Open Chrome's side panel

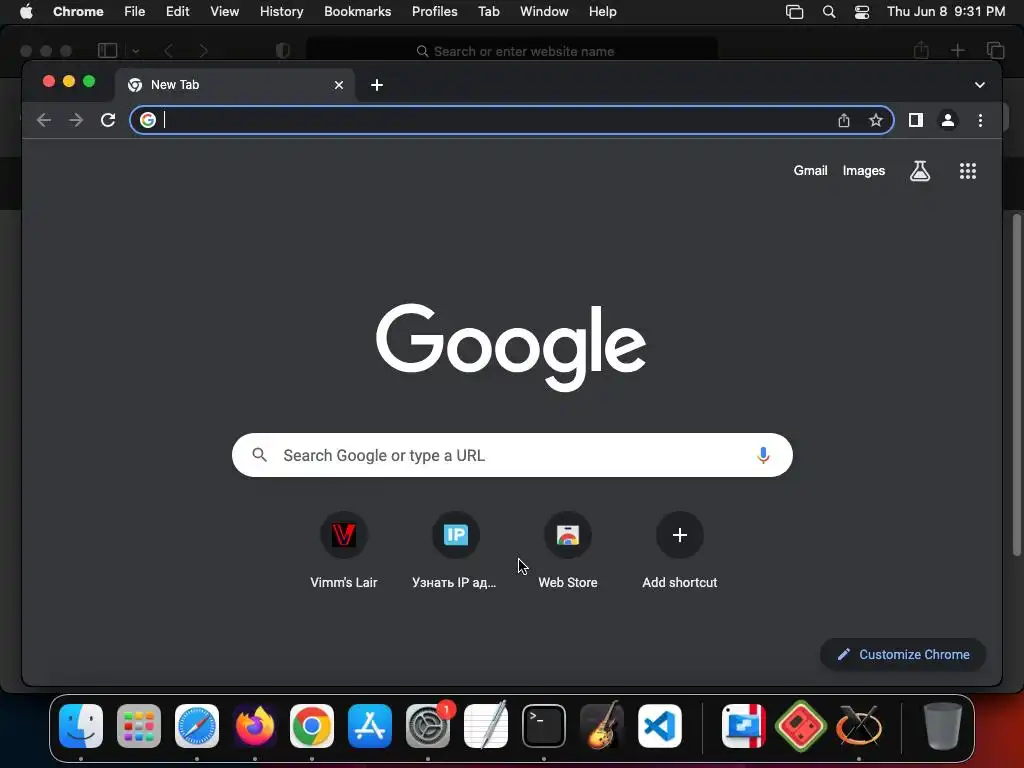tap(916, 120)
